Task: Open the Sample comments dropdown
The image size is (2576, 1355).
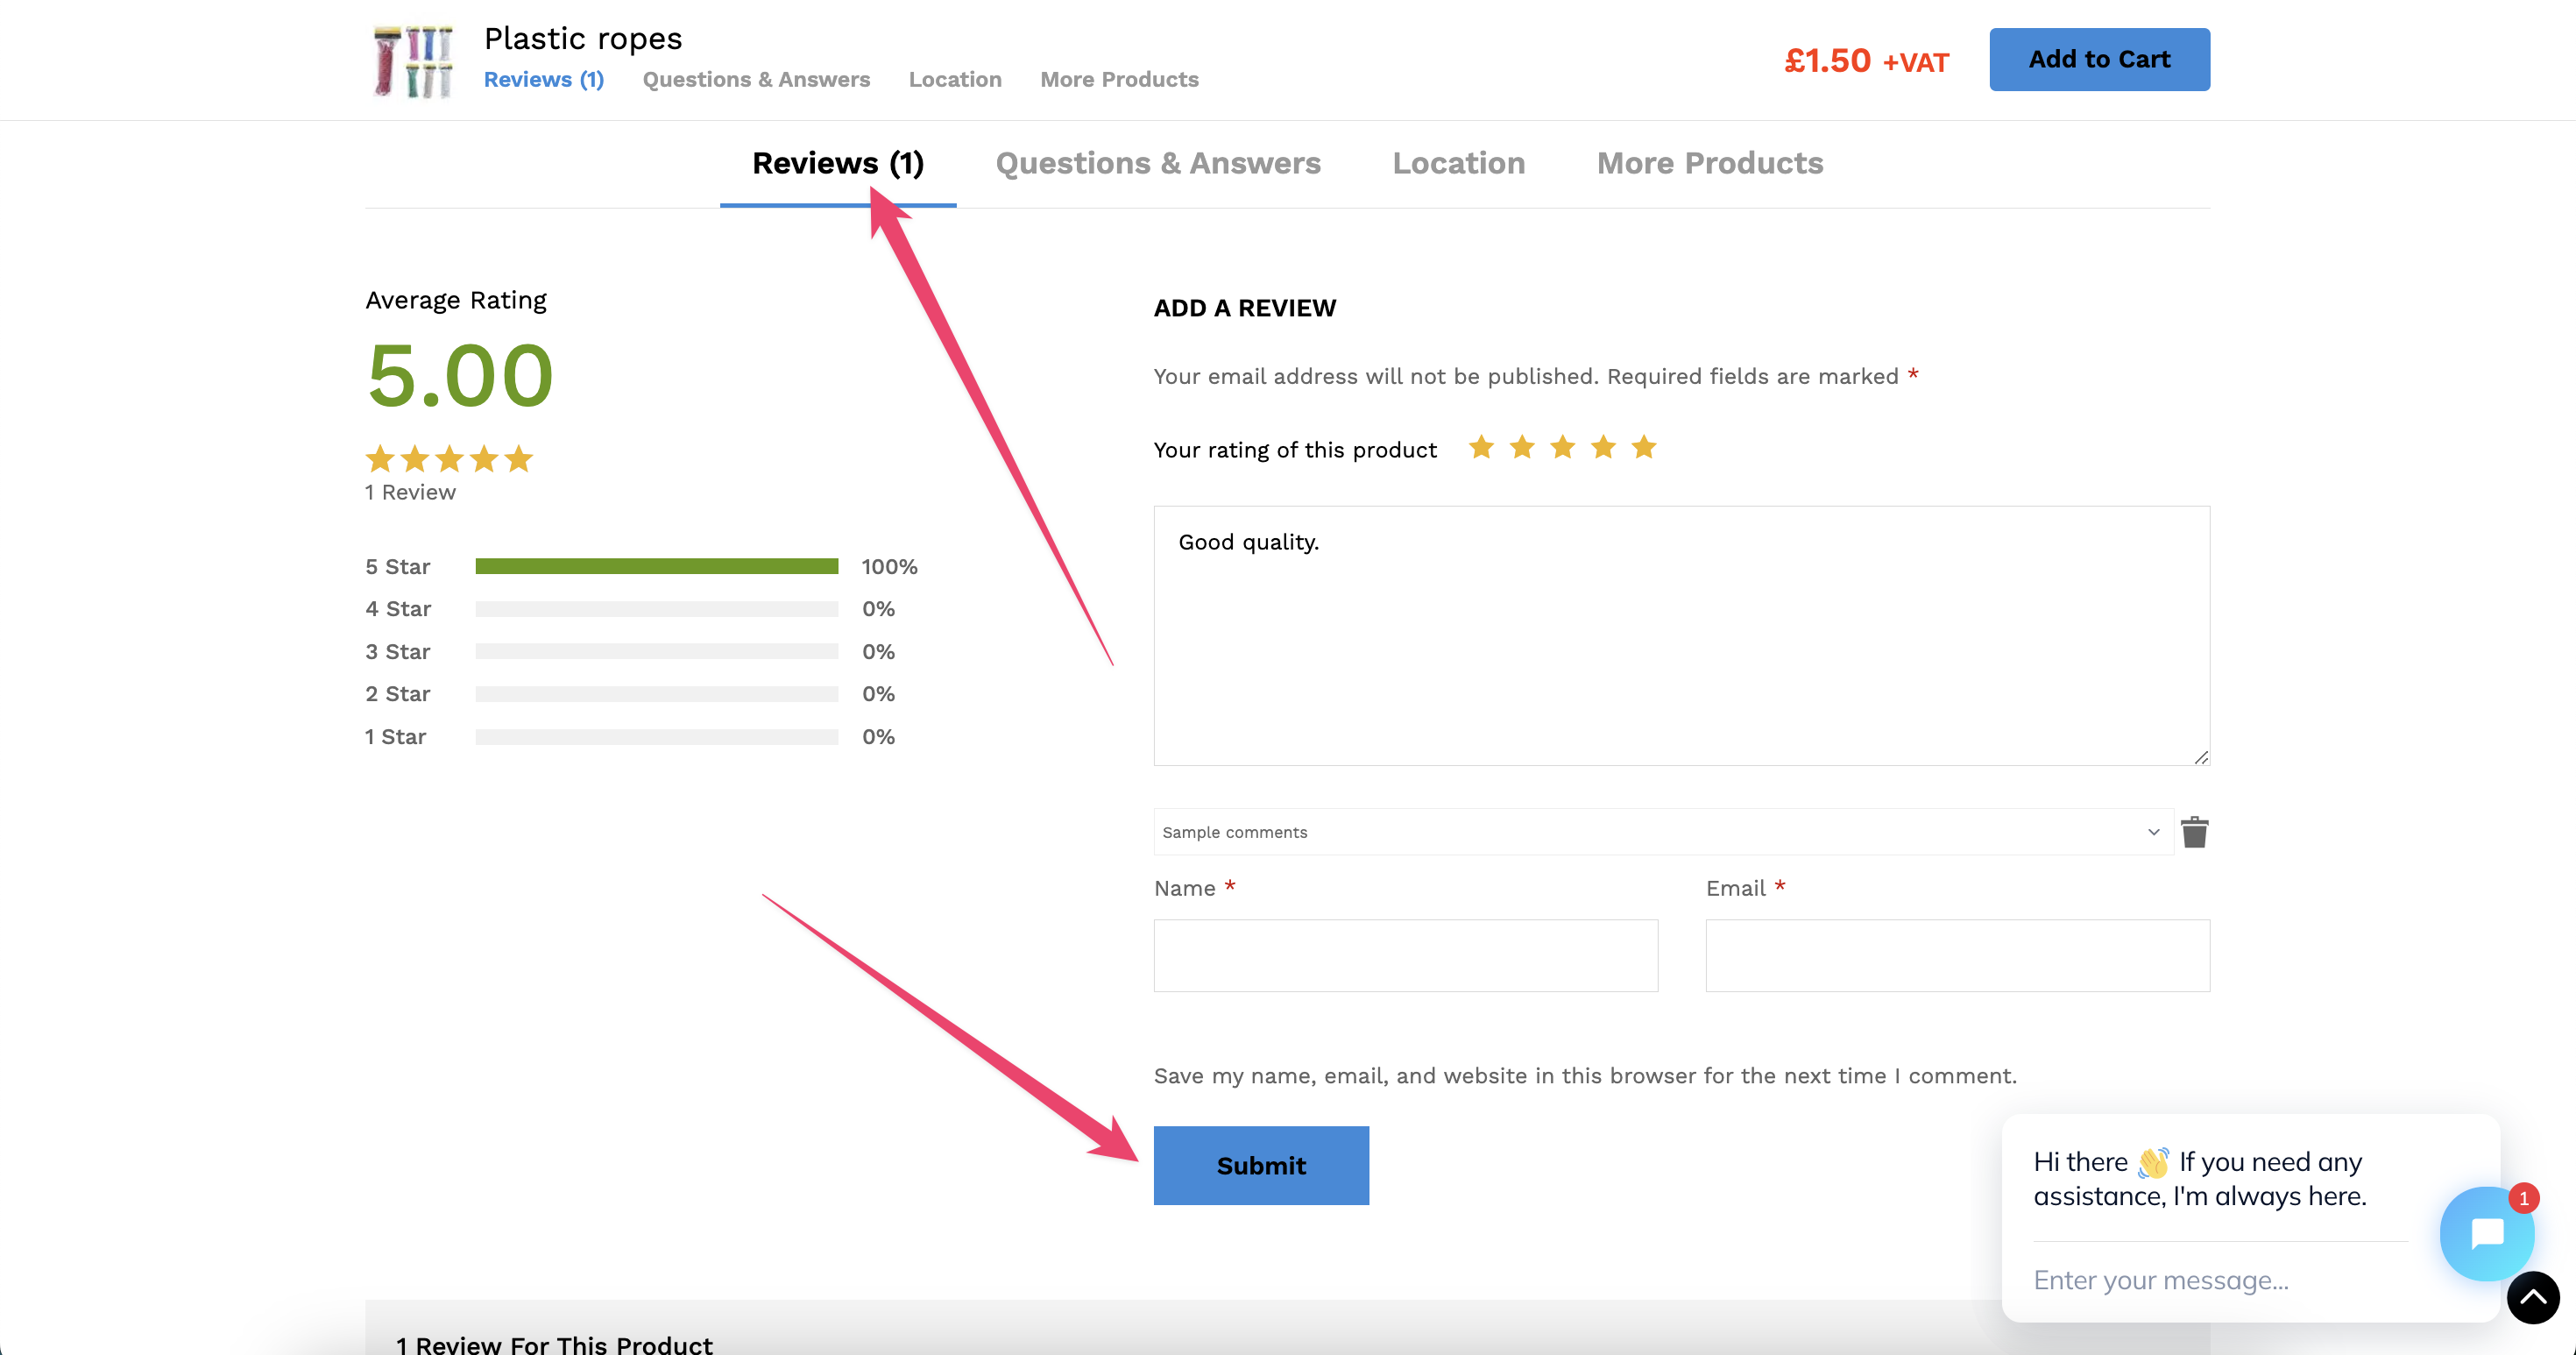Action: pyautogui.click(x=1662, y=832)
